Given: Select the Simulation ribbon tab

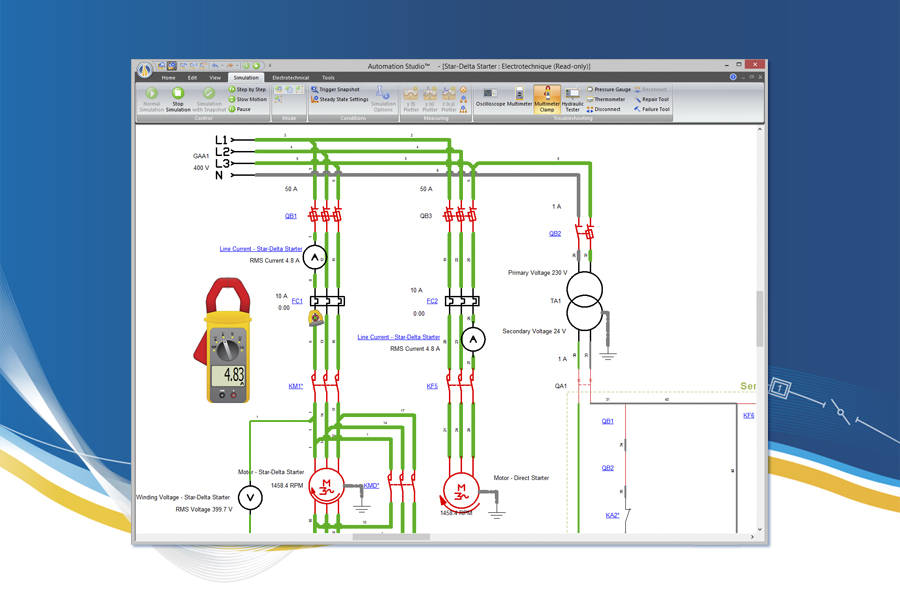Looking at the screenshot, I should point(246,78).
